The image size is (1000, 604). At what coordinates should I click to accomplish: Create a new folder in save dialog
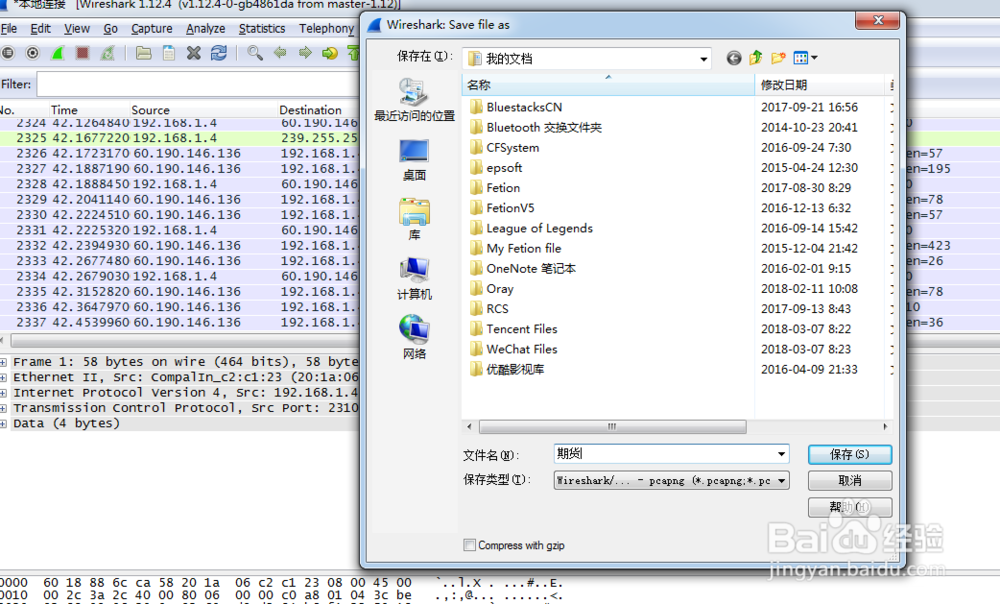point(777,58)
